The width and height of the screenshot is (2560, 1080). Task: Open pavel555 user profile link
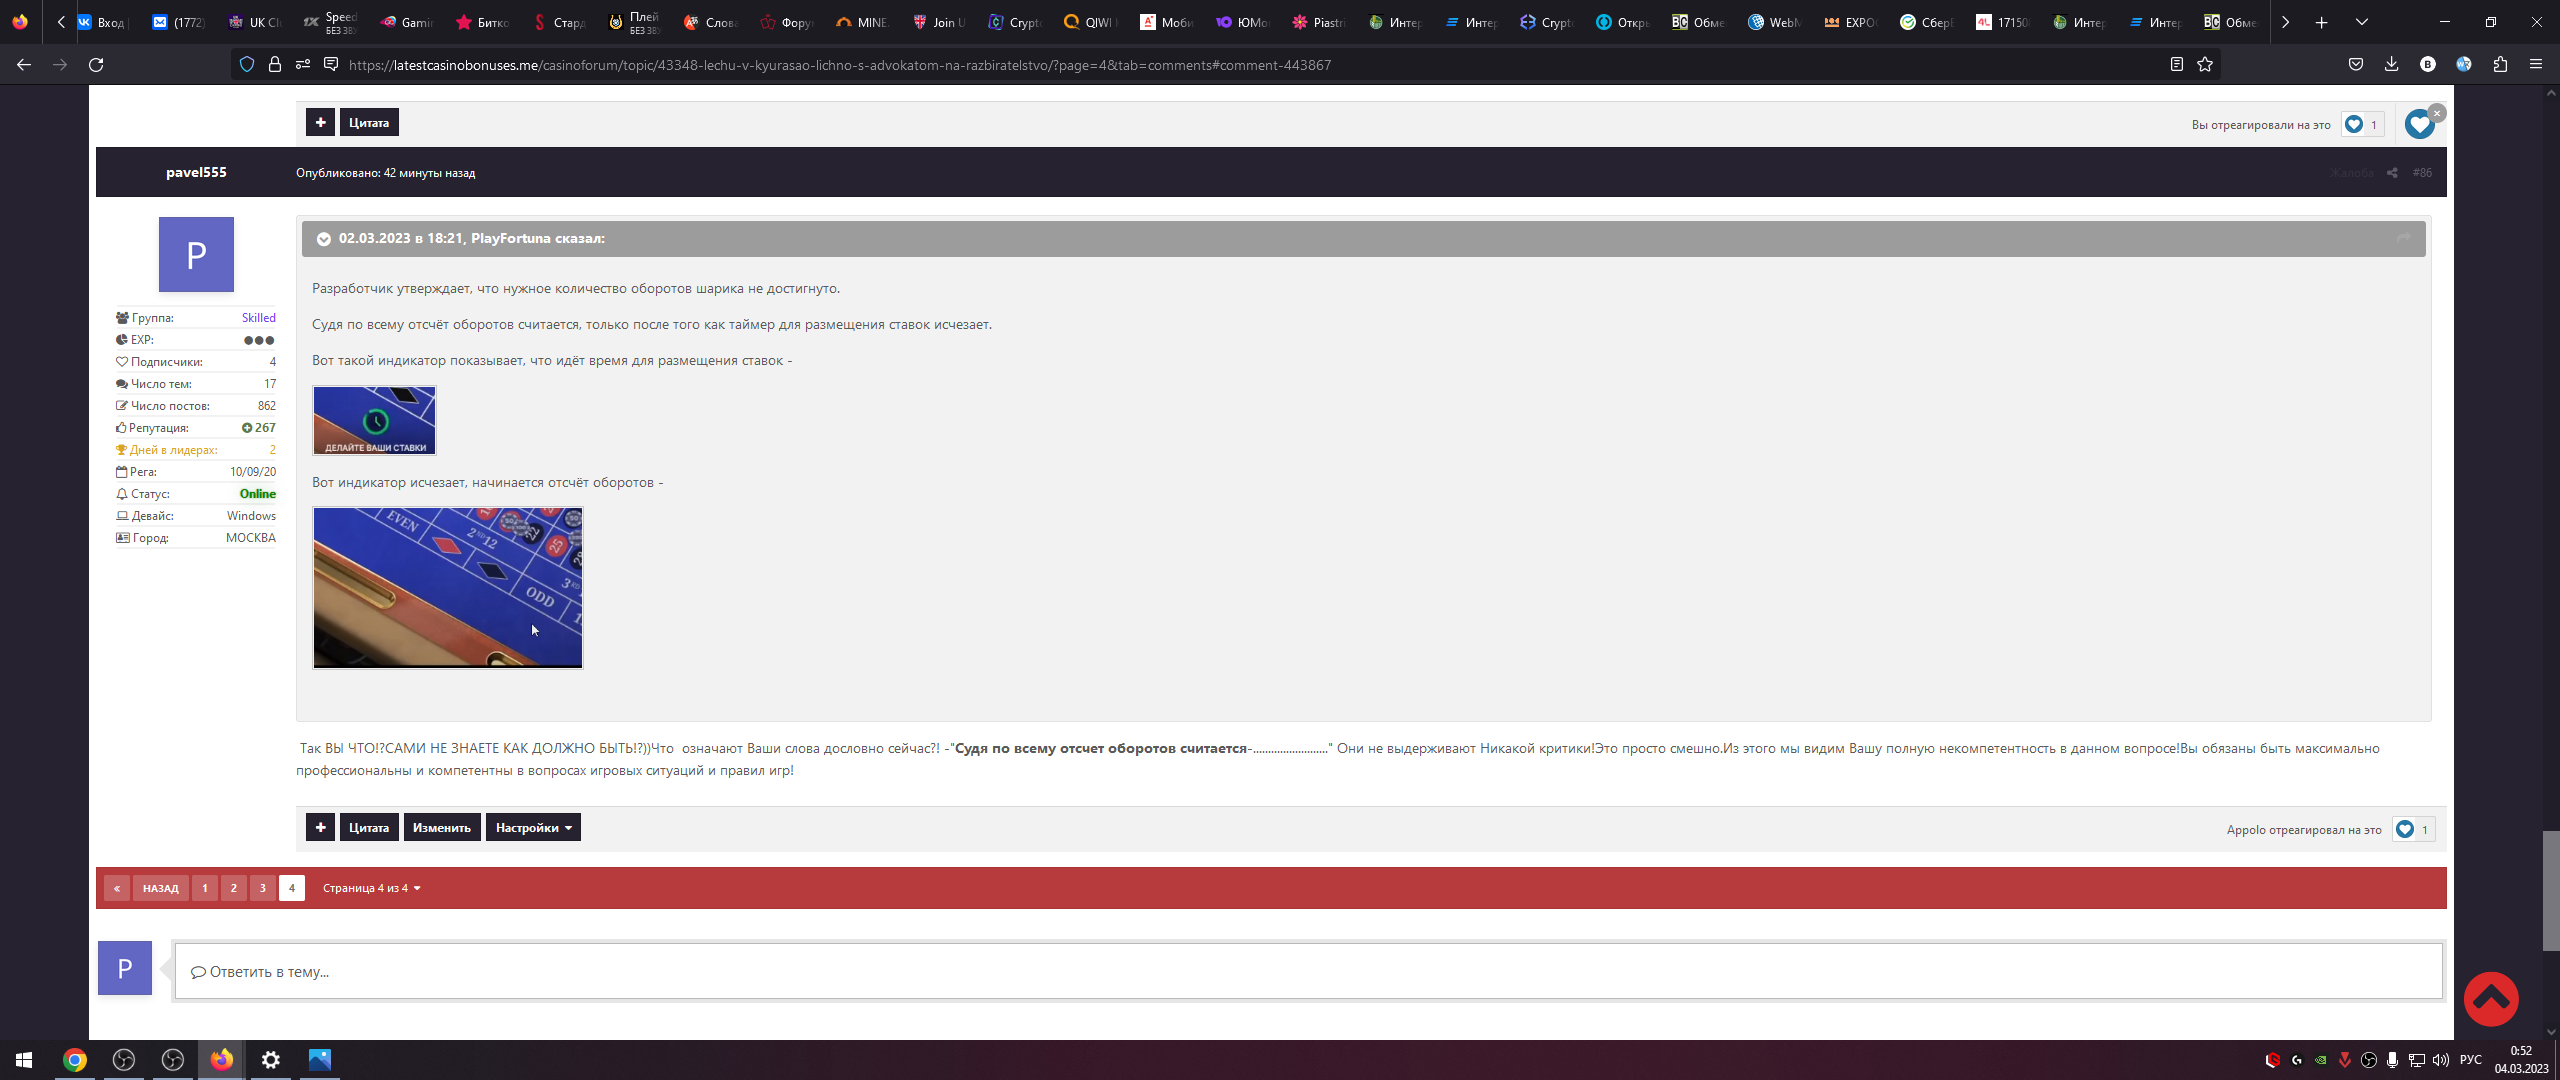click(196, 172)
